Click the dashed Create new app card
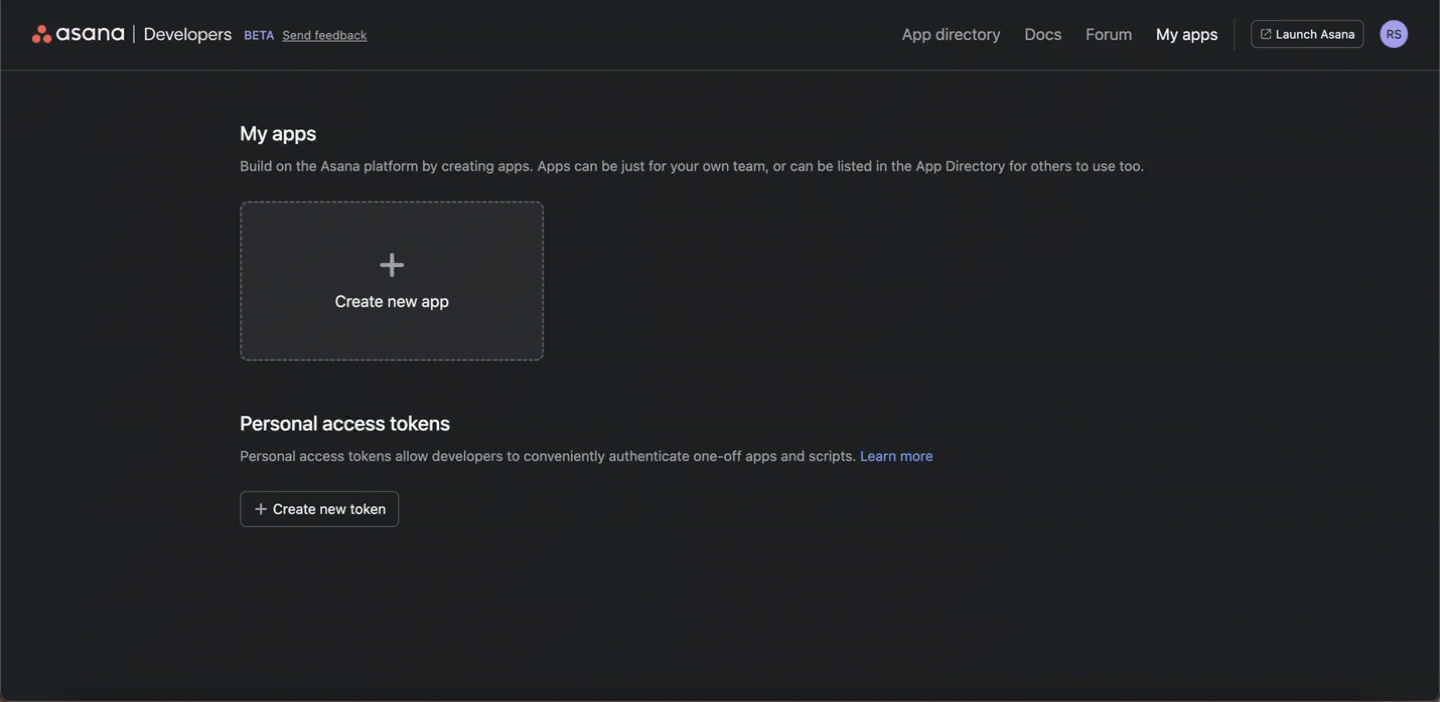This screenshot has width=1440, height=702. pyautogui.click(x=392, y=281)
